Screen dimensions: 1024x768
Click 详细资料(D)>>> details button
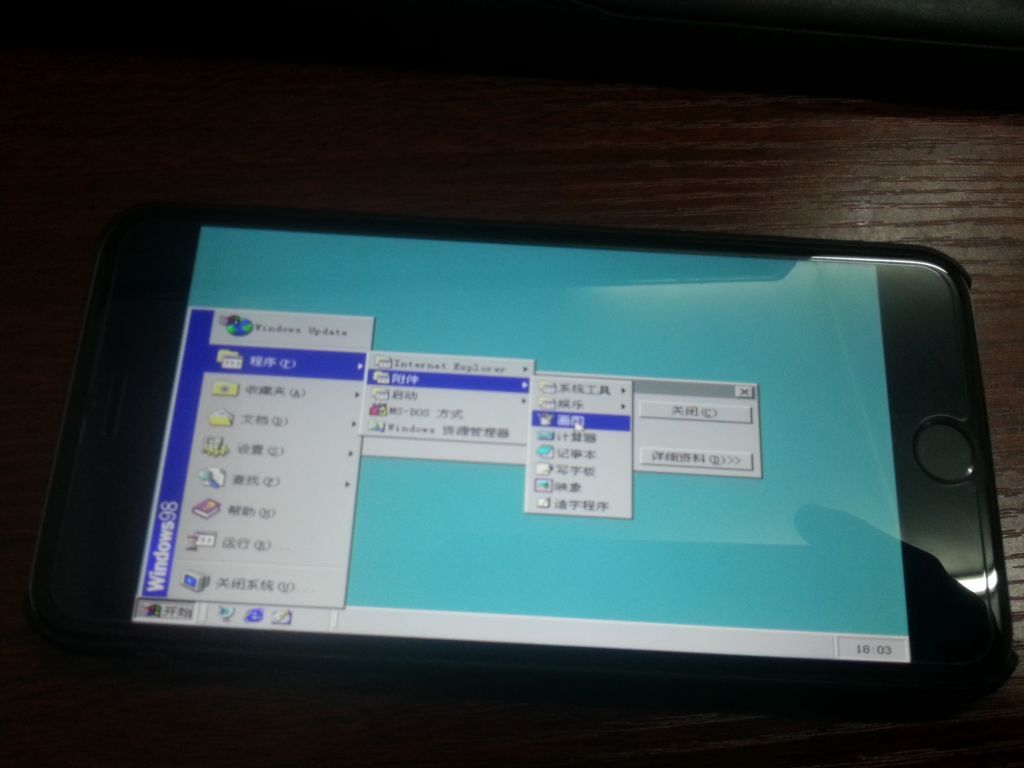tap(696, 460)
